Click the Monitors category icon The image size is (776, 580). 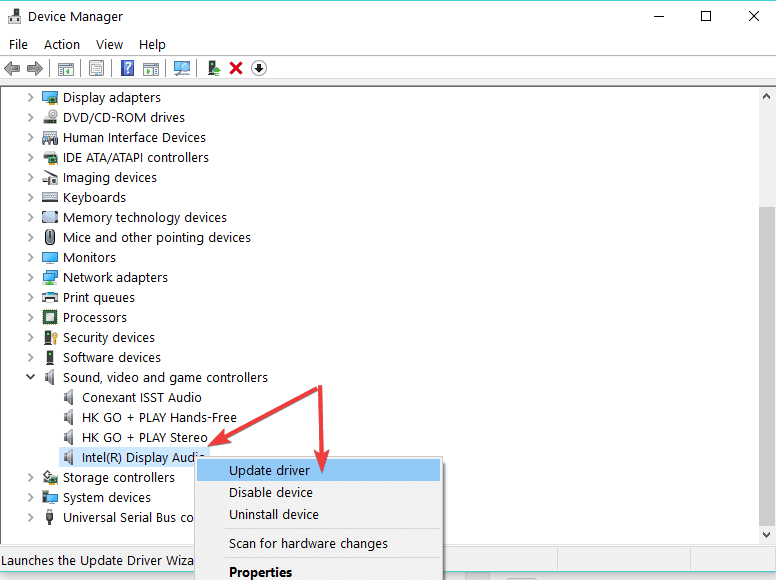coord(49,257)
